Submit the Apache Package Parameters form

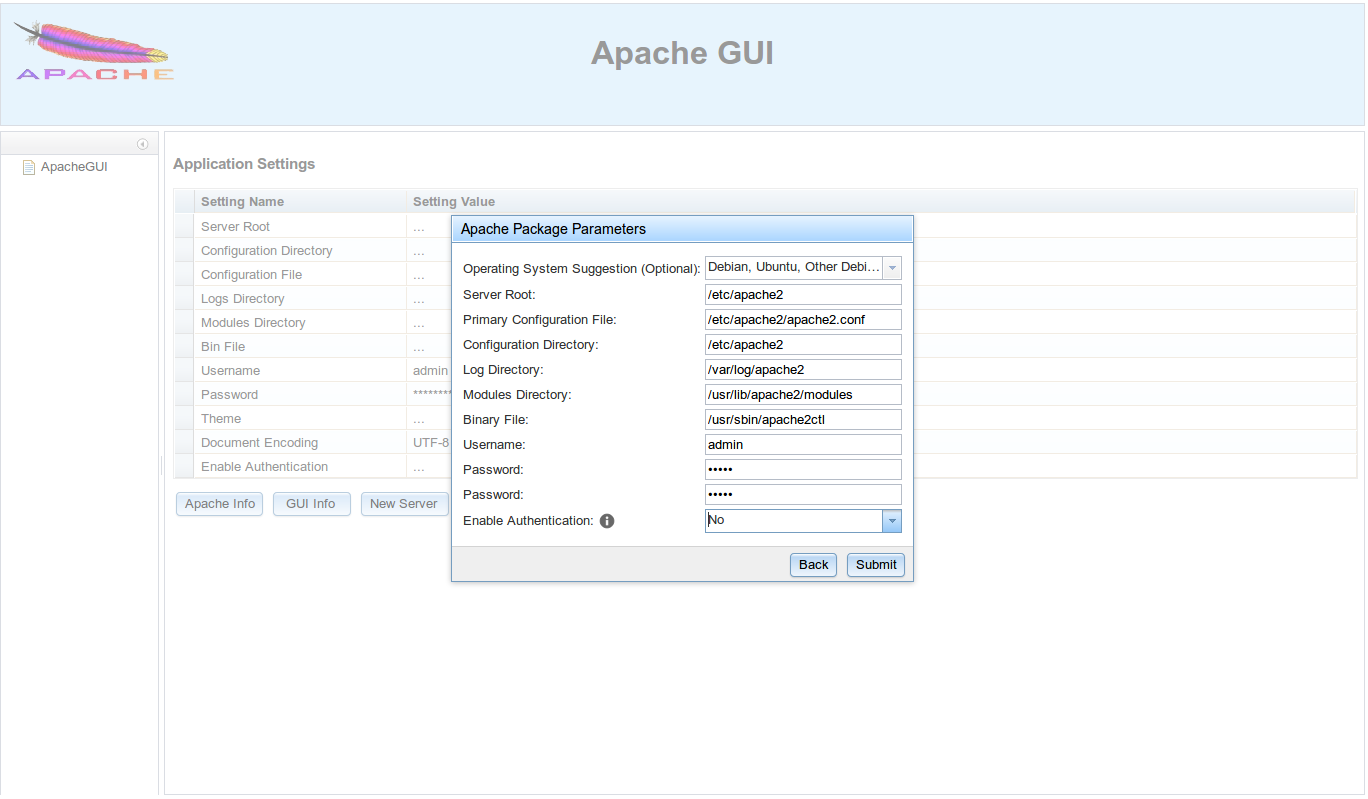pyautogui.click(x=876, y=565)
